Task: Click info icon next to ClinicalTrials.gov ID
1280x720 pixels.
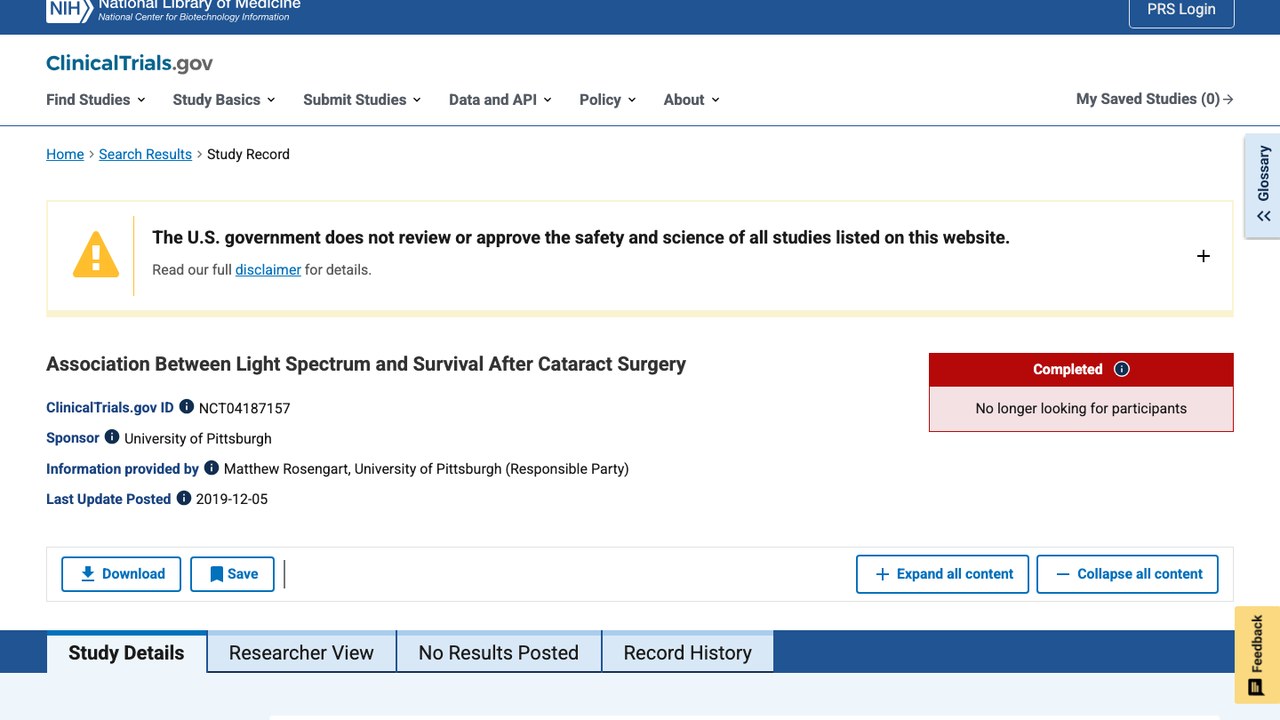Action: coord(186,407)
